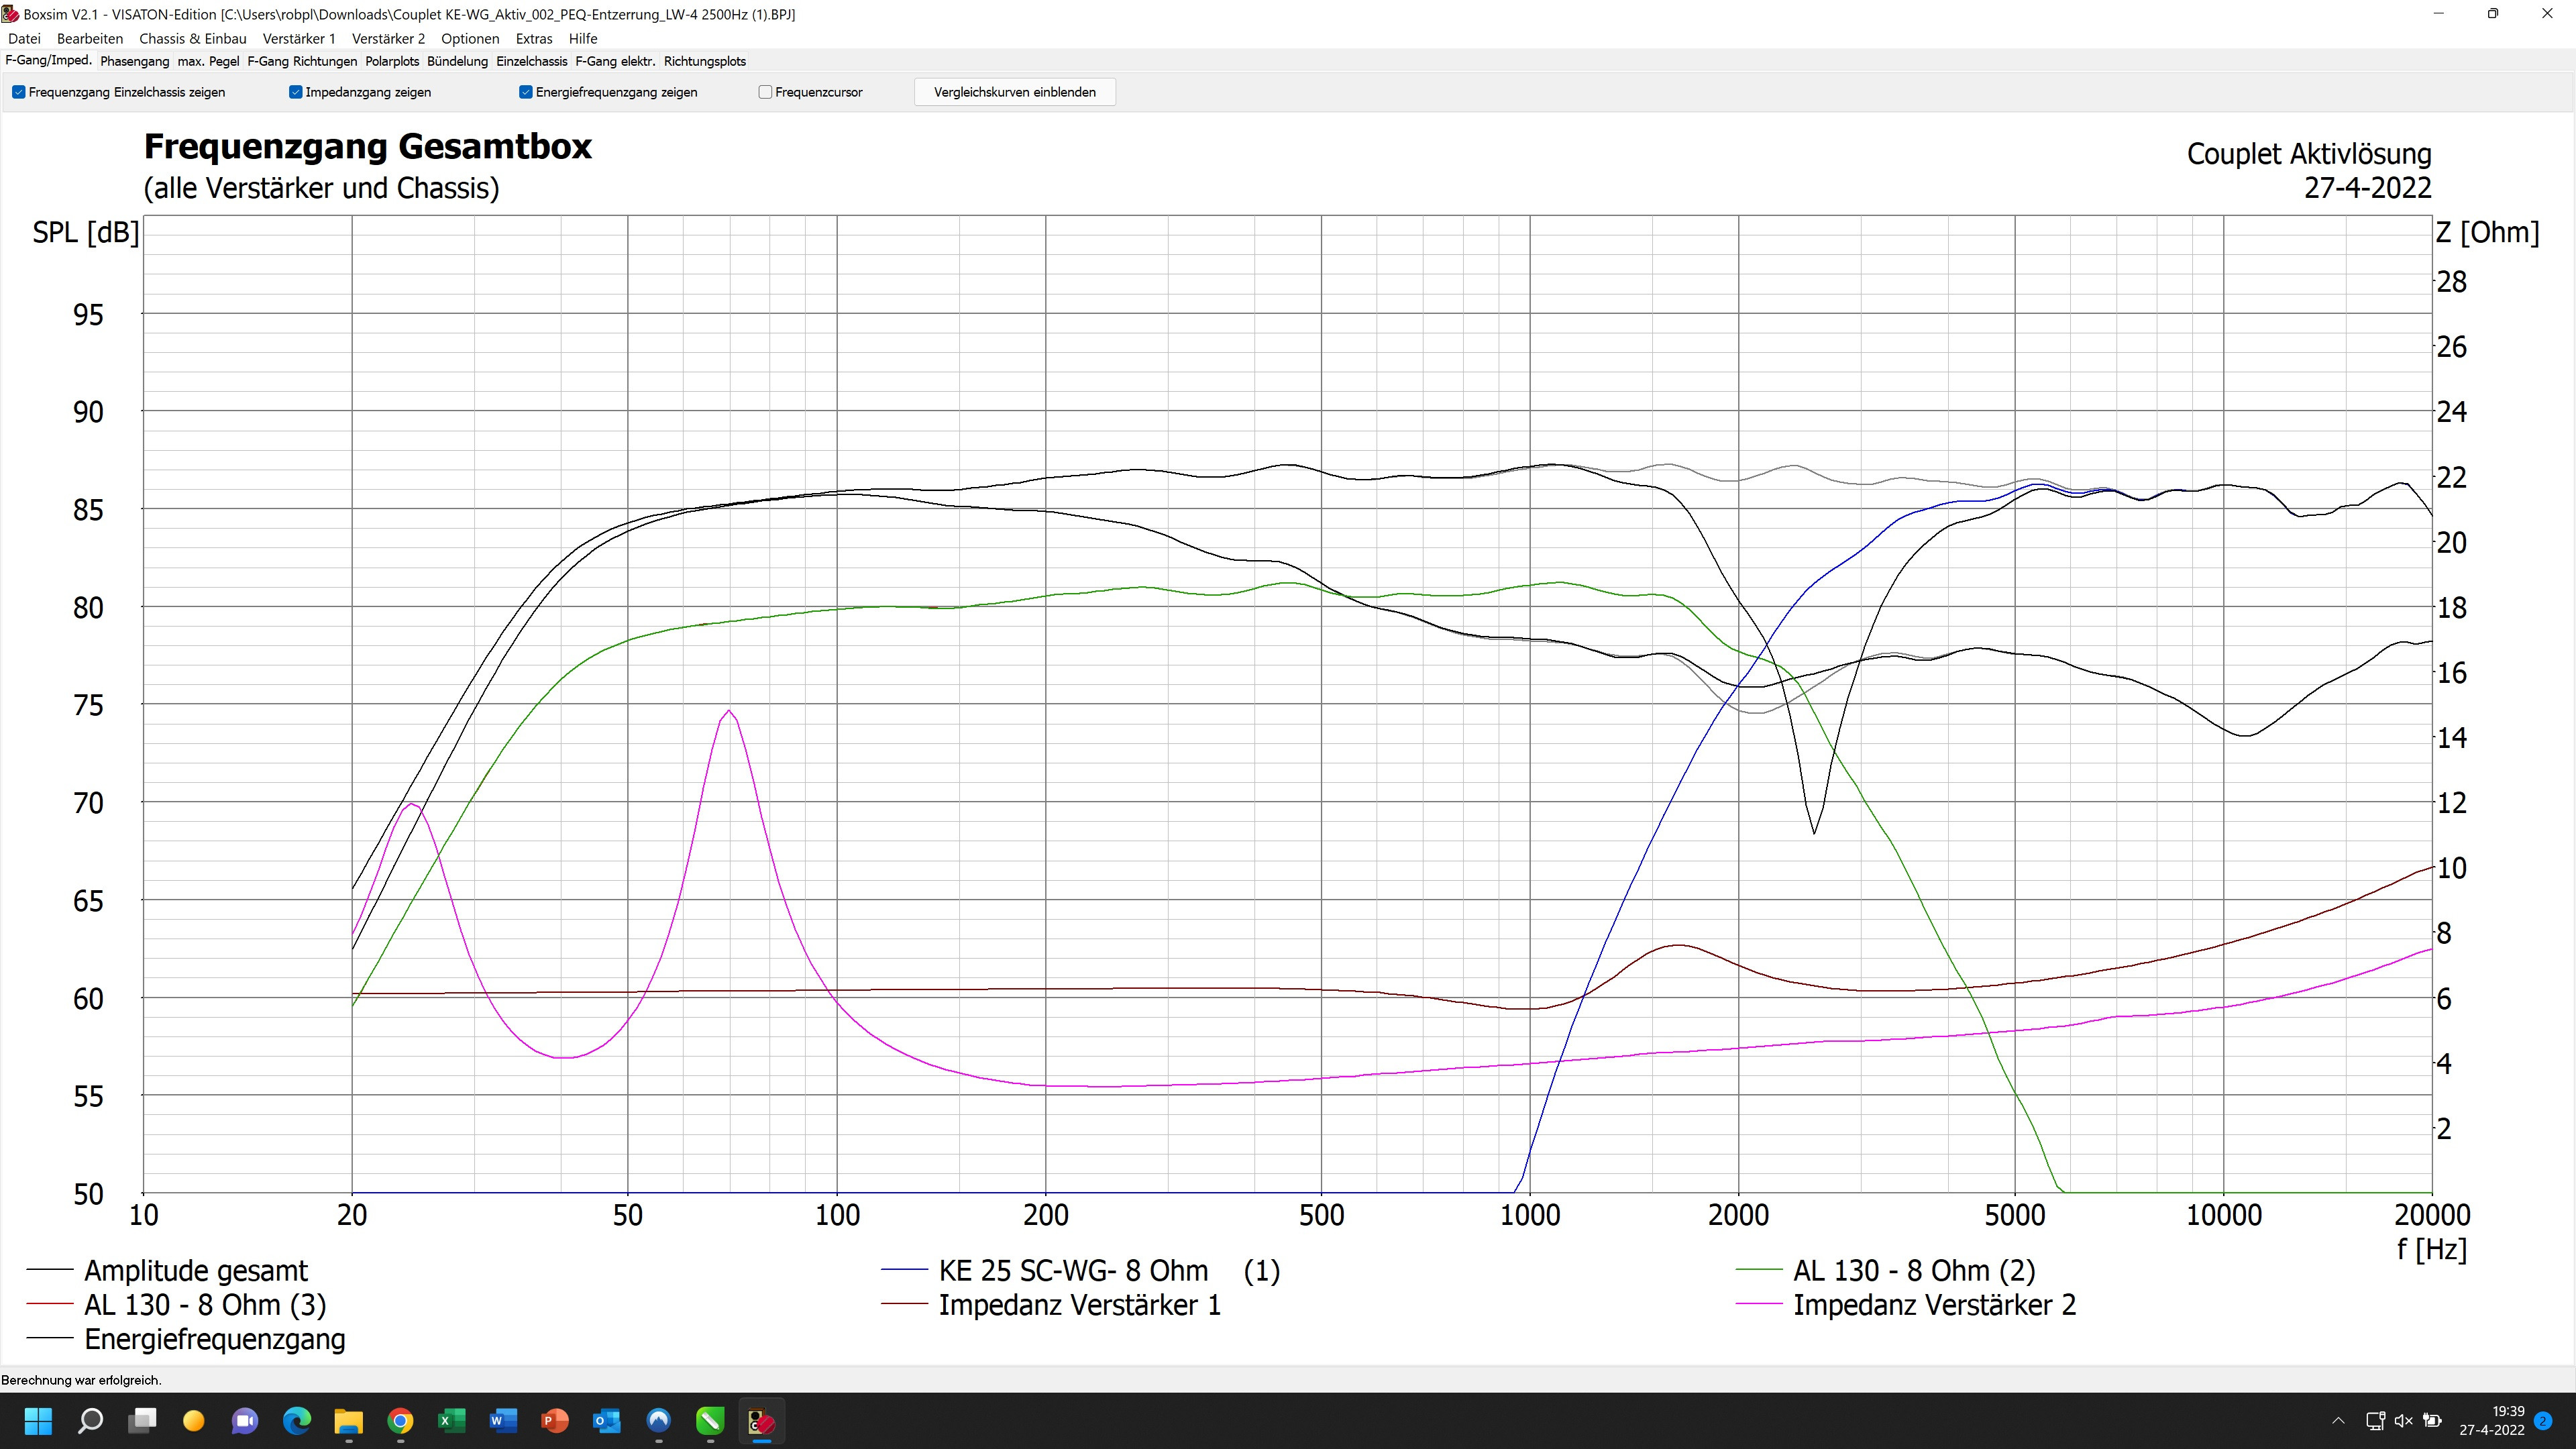Image resolution: width=2576 pixels, height=1449 pixels.
Task: Switch to the Phasengang tab
Action: (135, 61)
